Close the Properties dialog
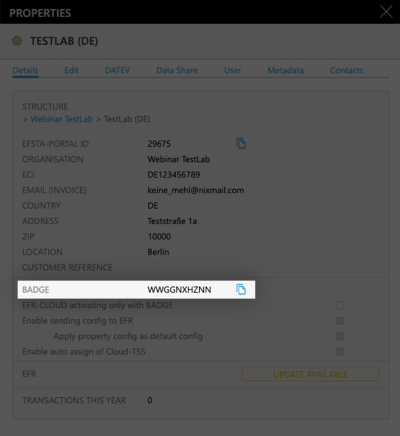Image resolution: width=400 pixels, height=436 pixels. pyautogui.click(x=386, y=12)
